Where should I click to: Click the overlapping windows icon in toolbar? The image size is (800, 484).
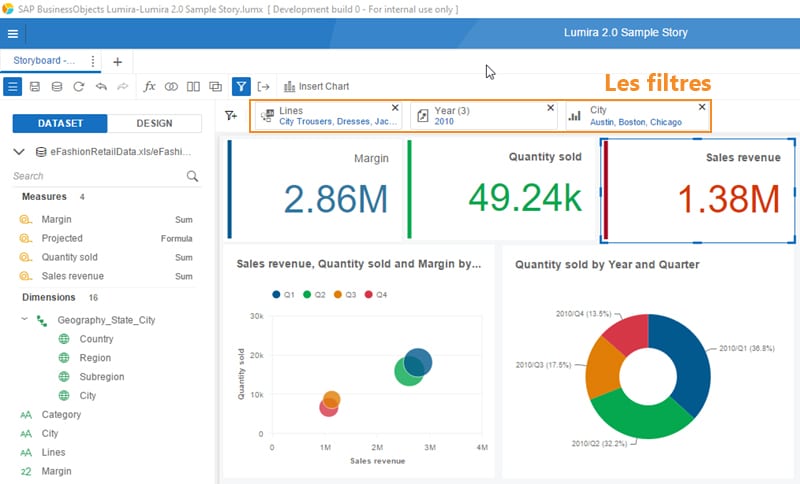(216, 87)
